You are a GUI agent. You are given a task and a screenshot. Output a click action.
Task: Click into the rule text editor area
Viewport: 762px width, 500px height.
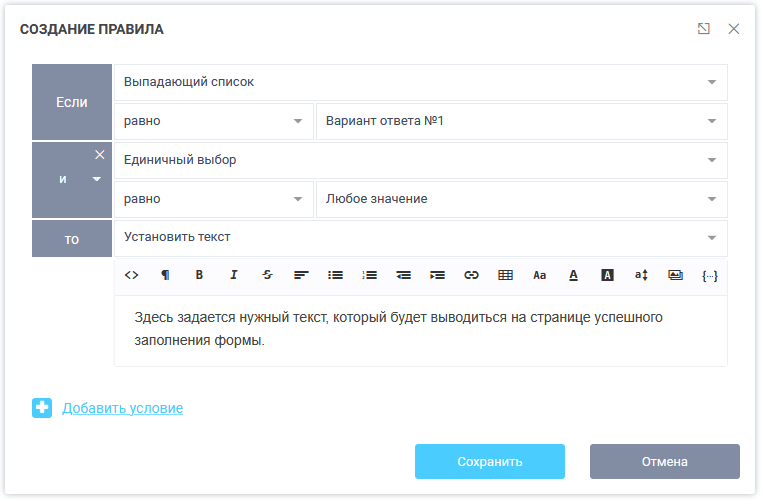(421, 330)
